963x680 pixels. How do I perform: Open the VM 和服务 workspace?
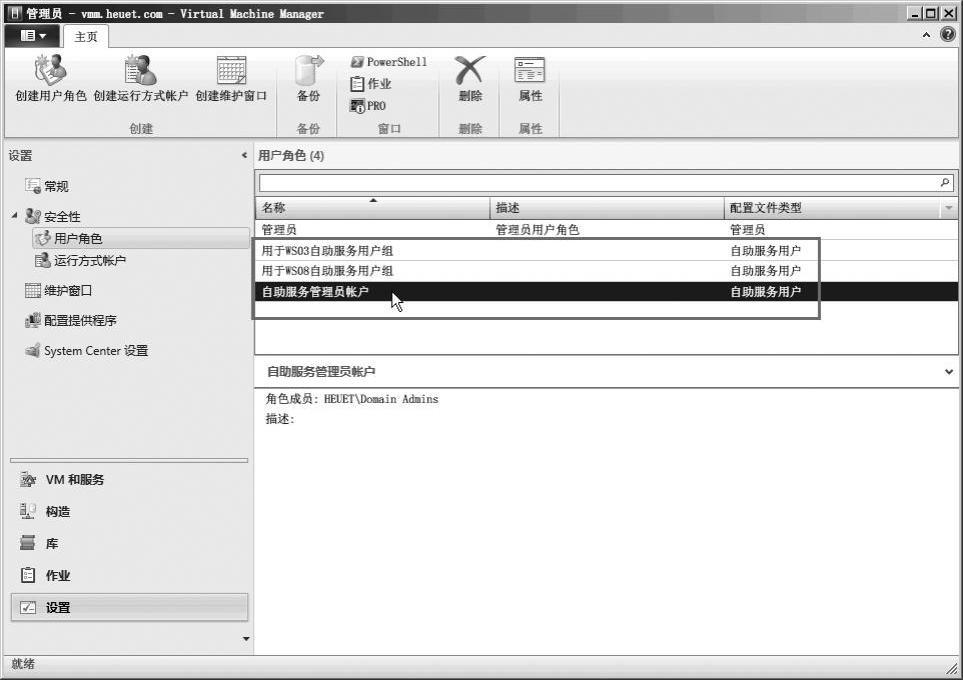pyautogui.click(x=74, y=480)
